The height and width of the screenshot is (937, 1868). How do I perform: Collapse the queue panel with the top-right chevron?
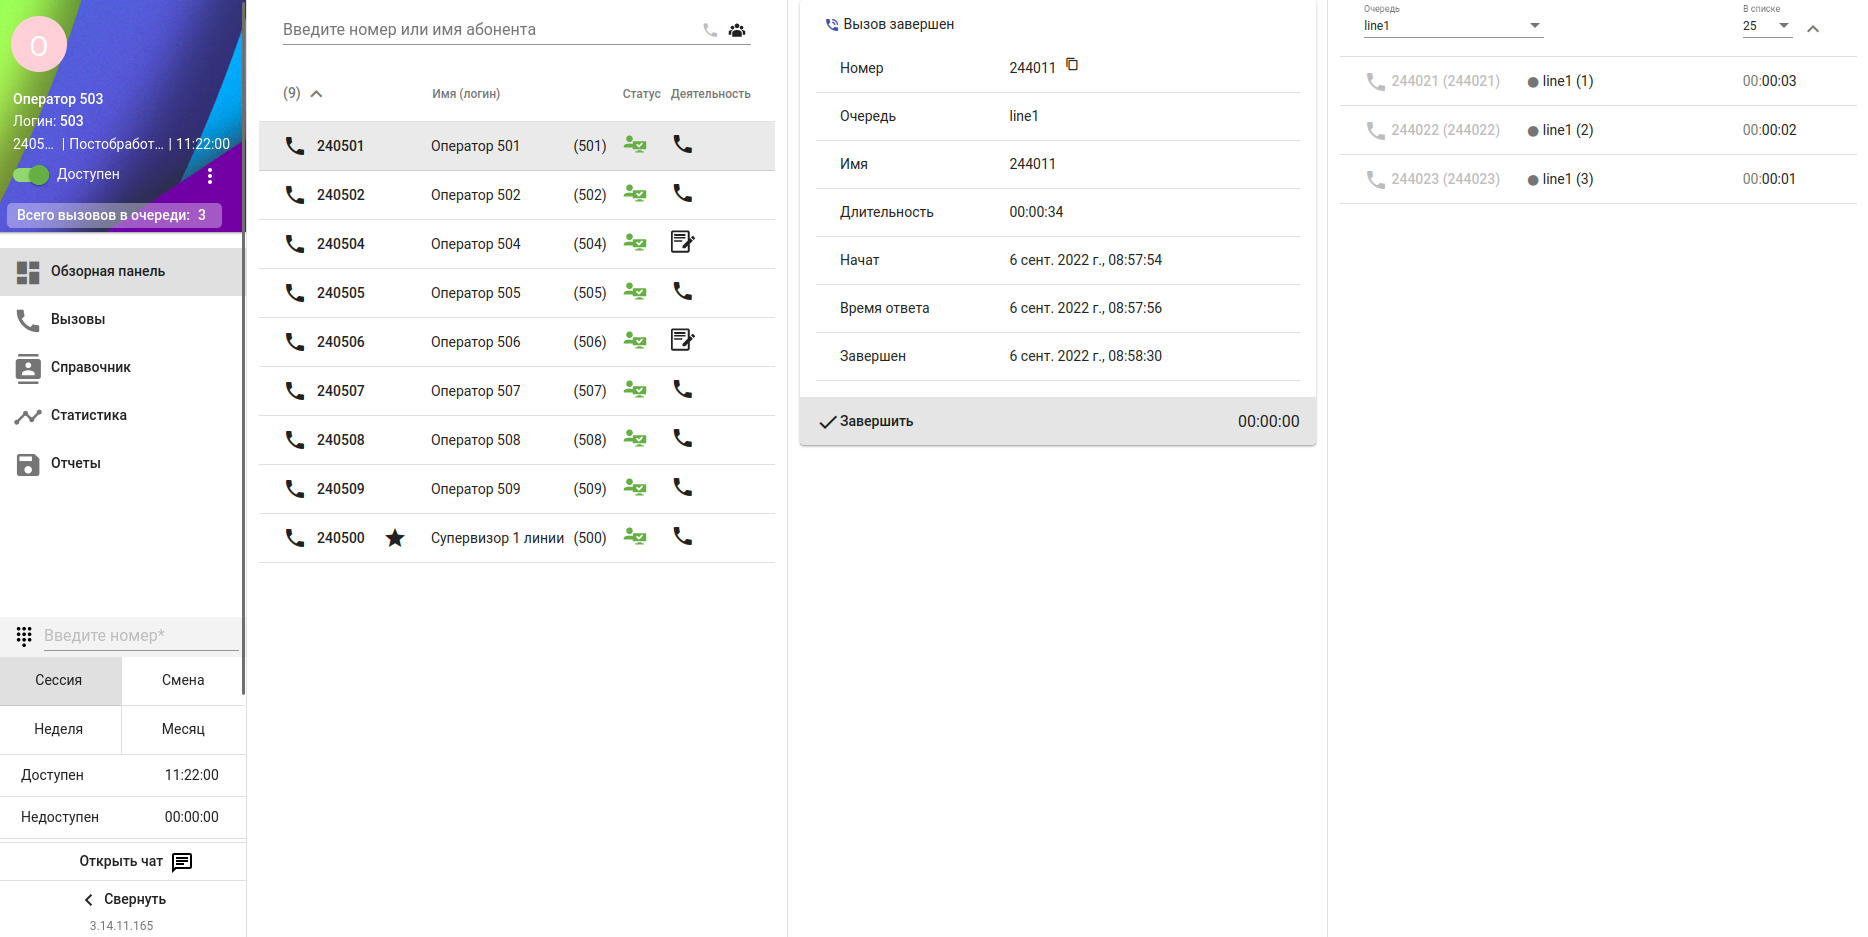tap(1813, 29)
